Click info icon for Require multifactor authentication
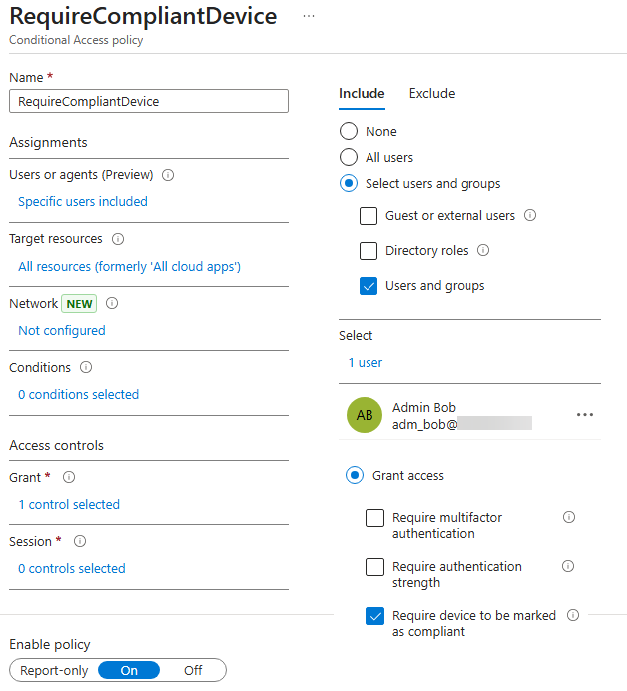The width and height of the screenshot is (627, 691). click(569, 518)
